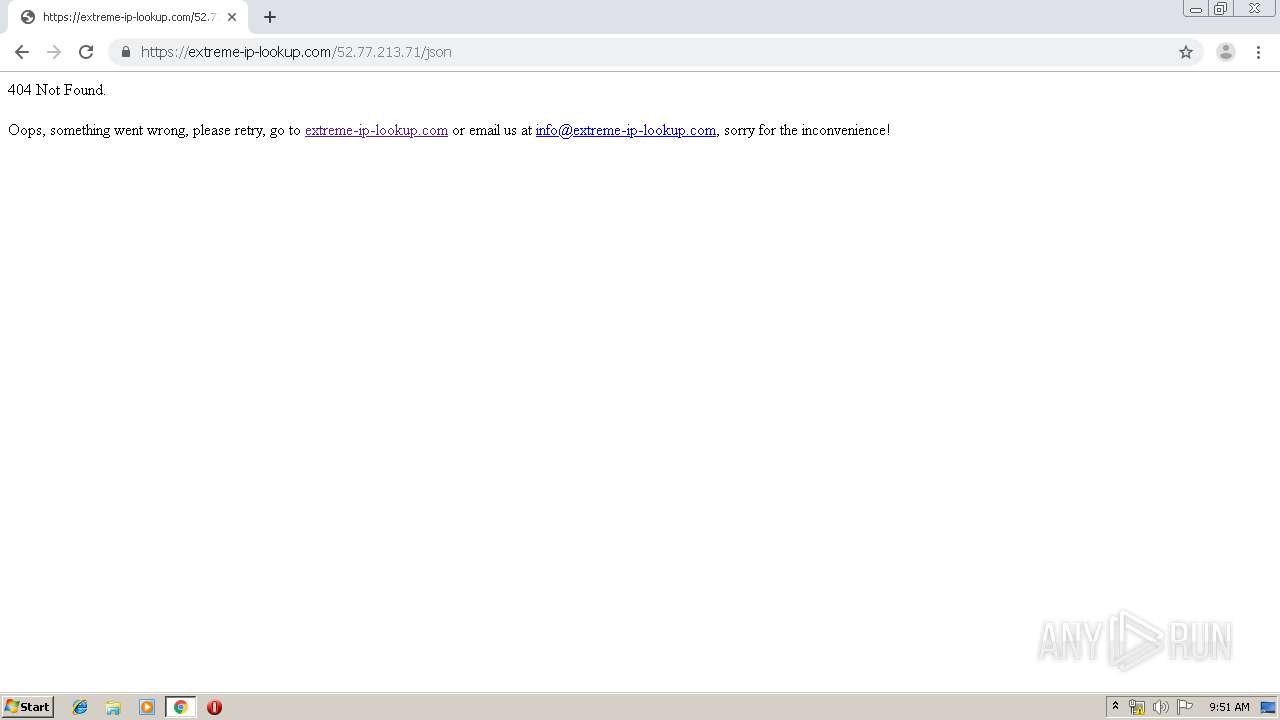Click the '404 Not Found.' text

pos(57,90)
